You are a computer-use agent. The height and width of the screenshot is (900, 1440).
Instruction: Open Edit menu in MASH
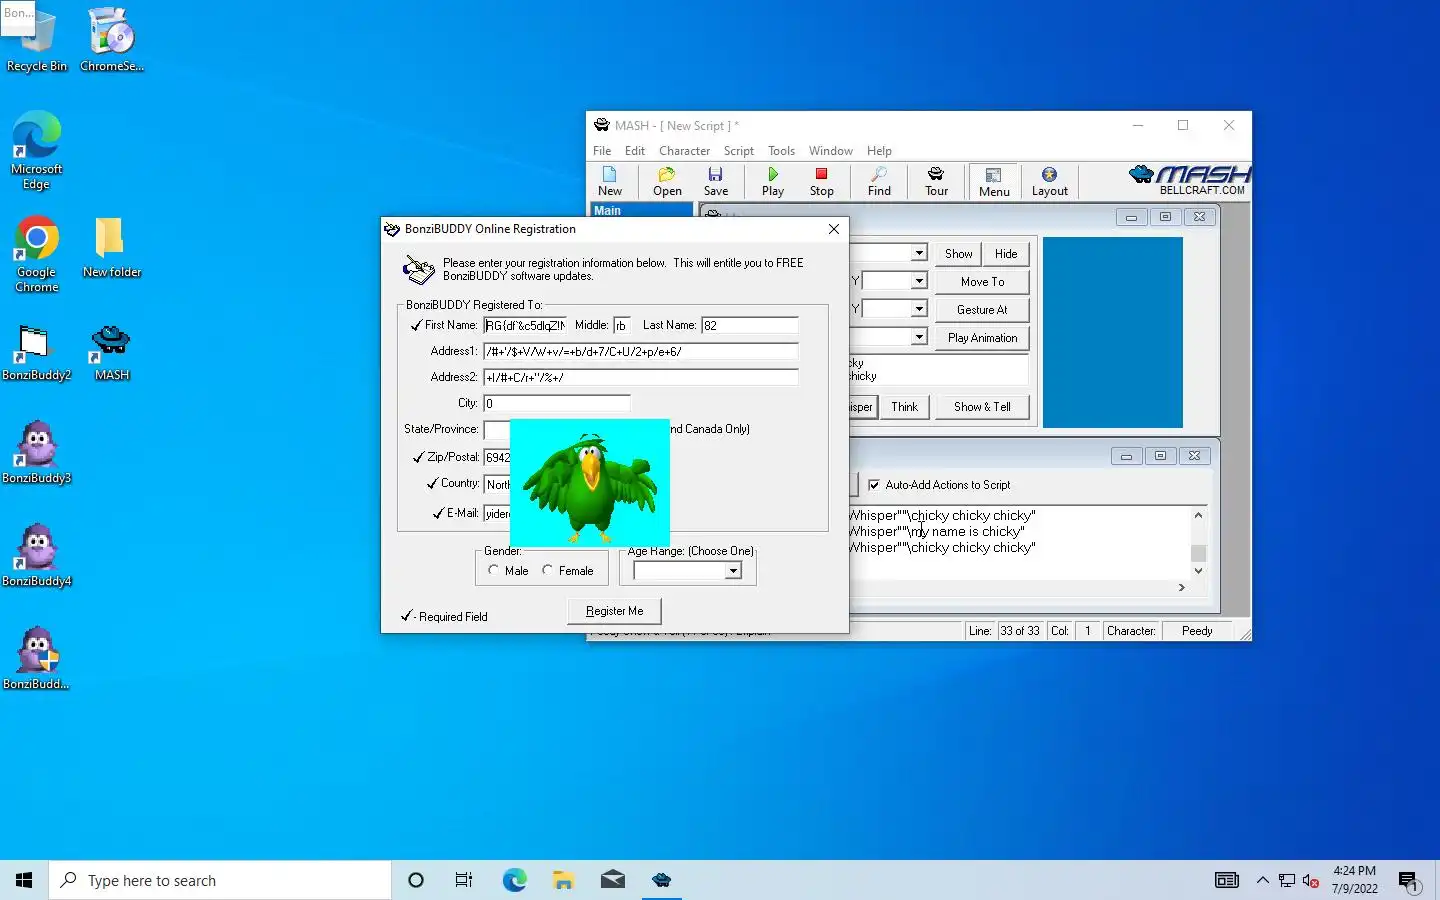click(635, 151)
